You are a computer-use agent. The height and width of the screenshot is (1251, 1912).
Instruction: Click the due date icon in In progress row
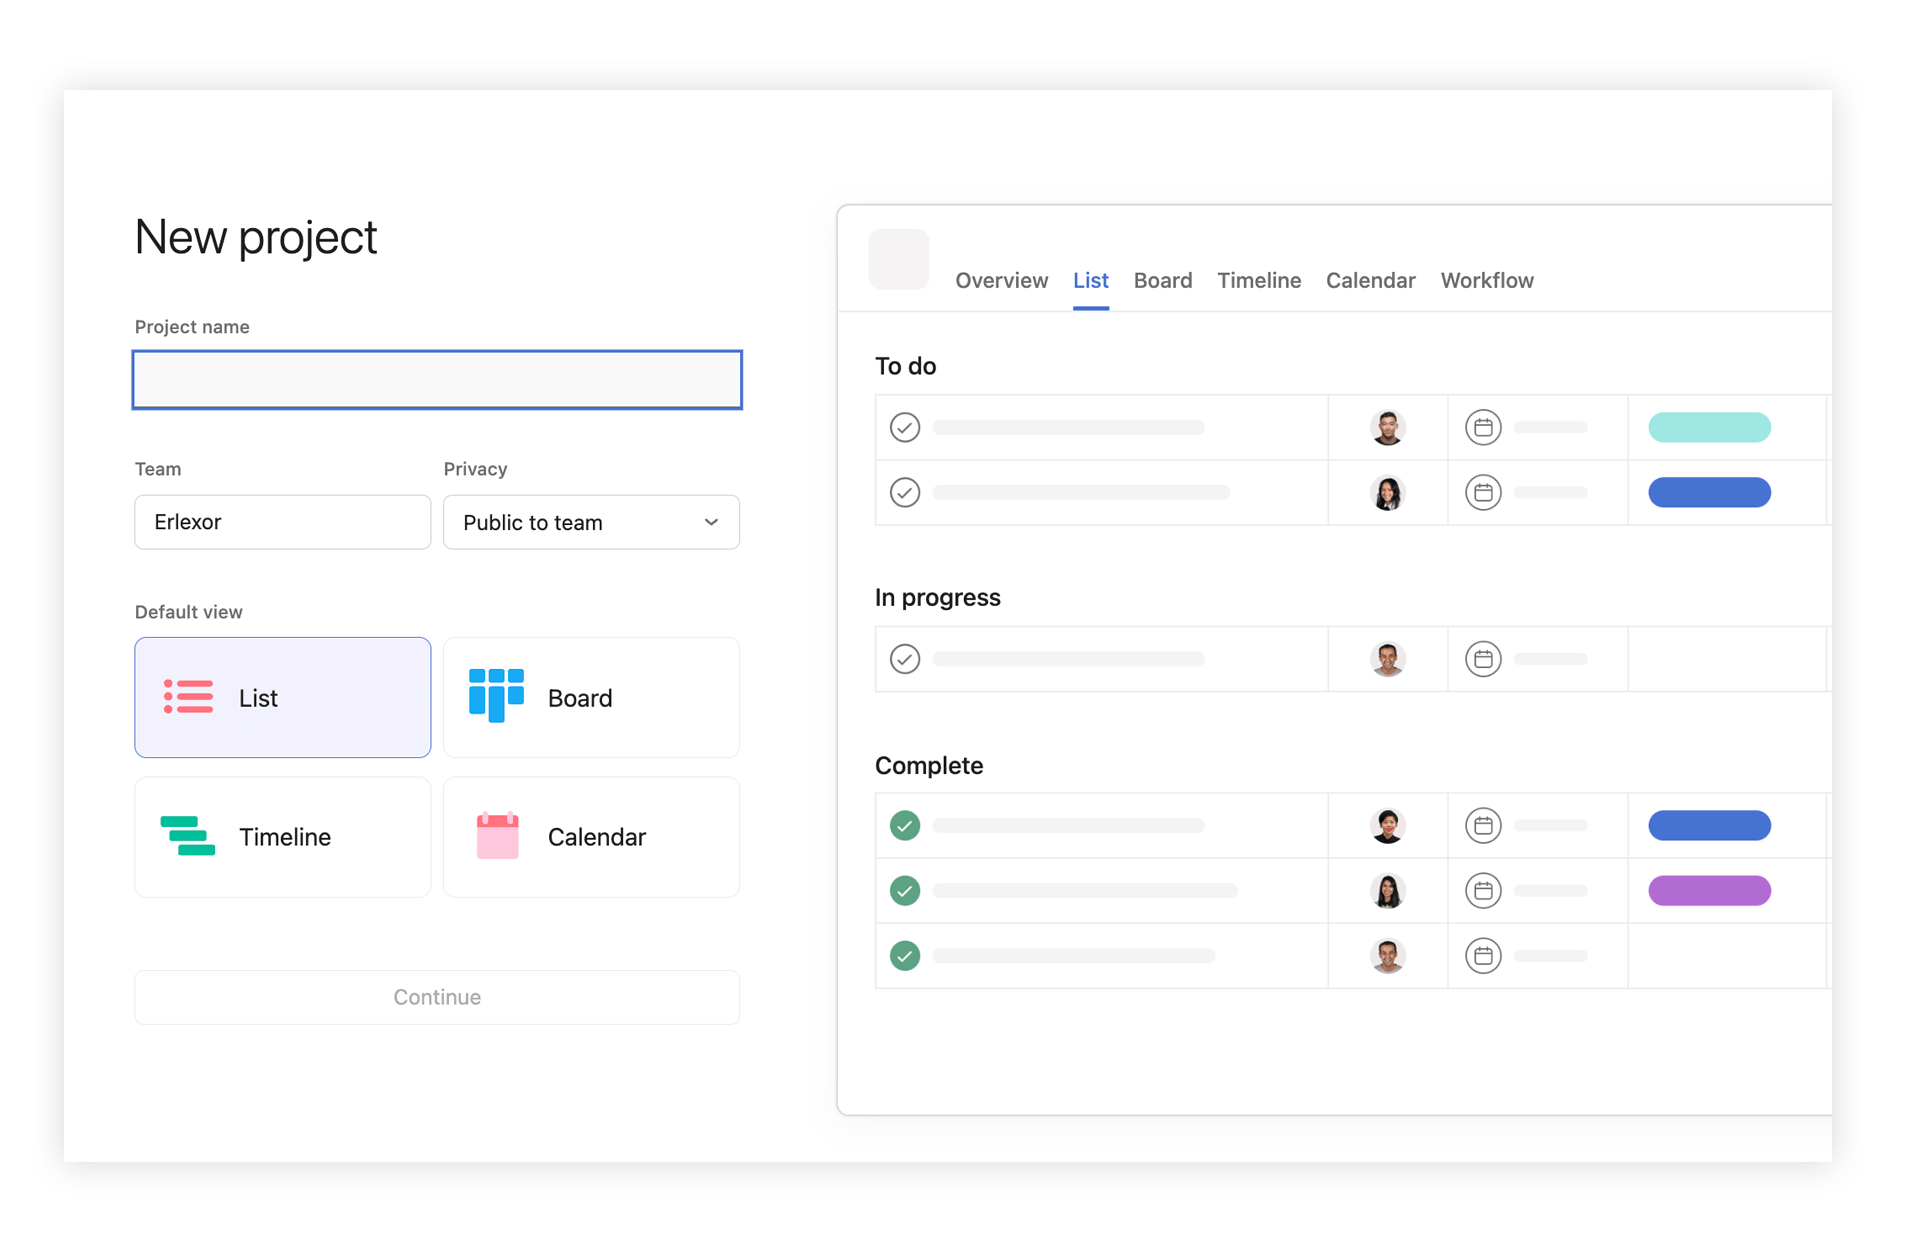click(x=1482, y=659)
